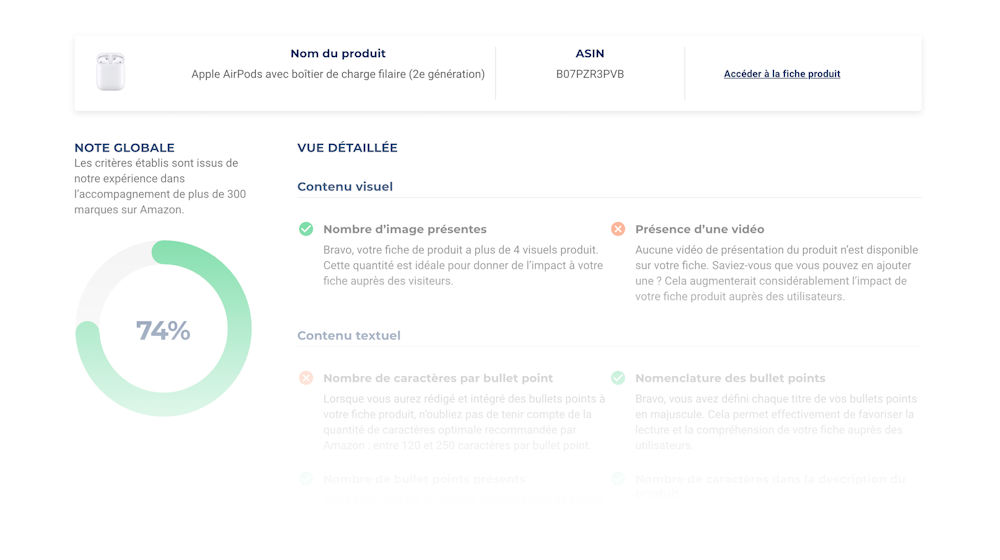Click the "Nomenclature des bullet points" criterion title
This screenshot has width=1000, height=560.
pos(730,378)
